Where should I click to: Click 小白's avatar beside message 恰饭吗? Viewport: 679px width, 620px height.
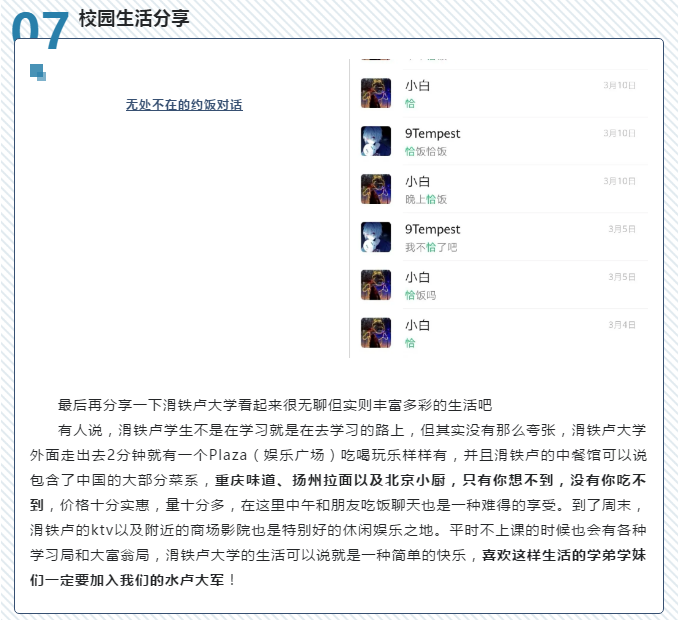click(x=376, y=285)
